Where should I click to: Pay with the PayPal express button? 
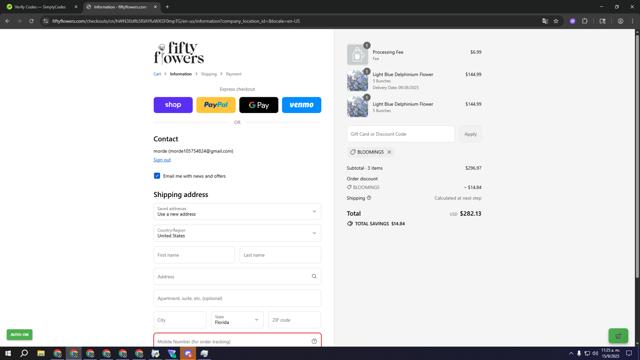coord(216,105)
